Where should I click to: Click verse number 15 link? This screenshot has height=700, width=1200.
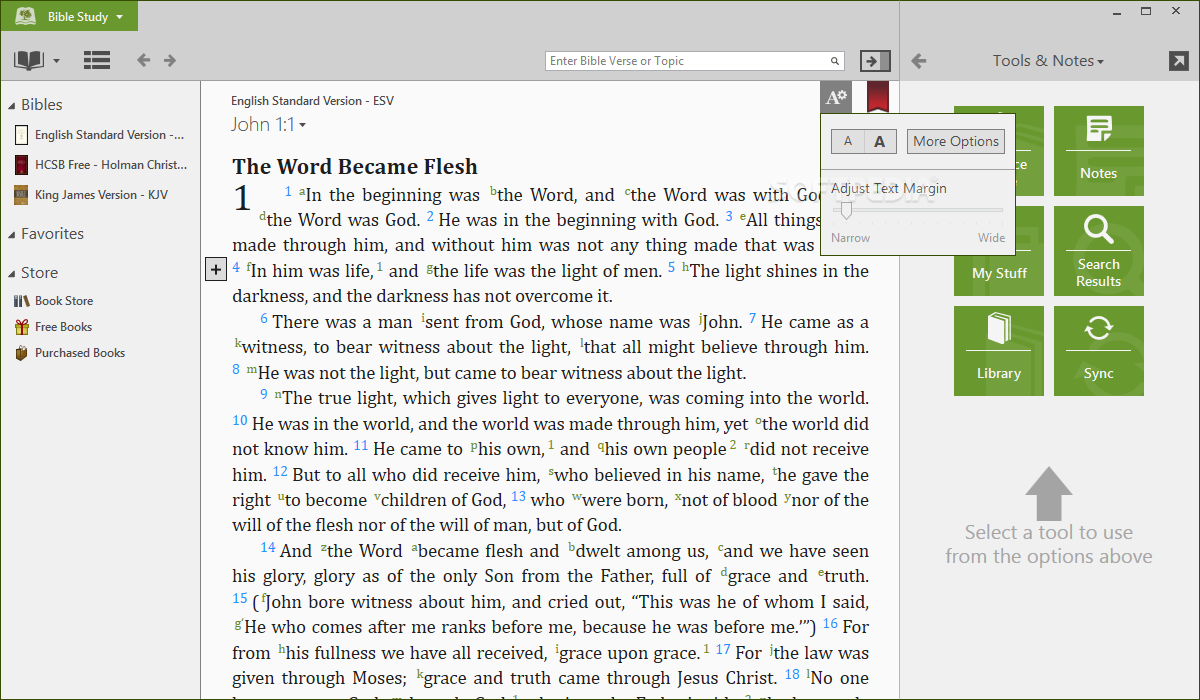[240, 598]
